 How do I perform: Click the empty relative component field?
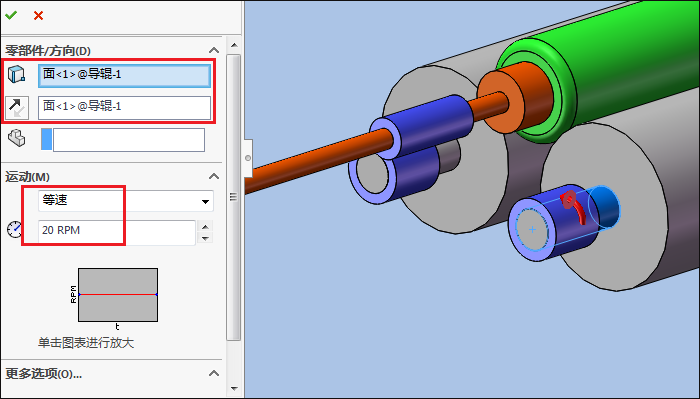[129, 140]
